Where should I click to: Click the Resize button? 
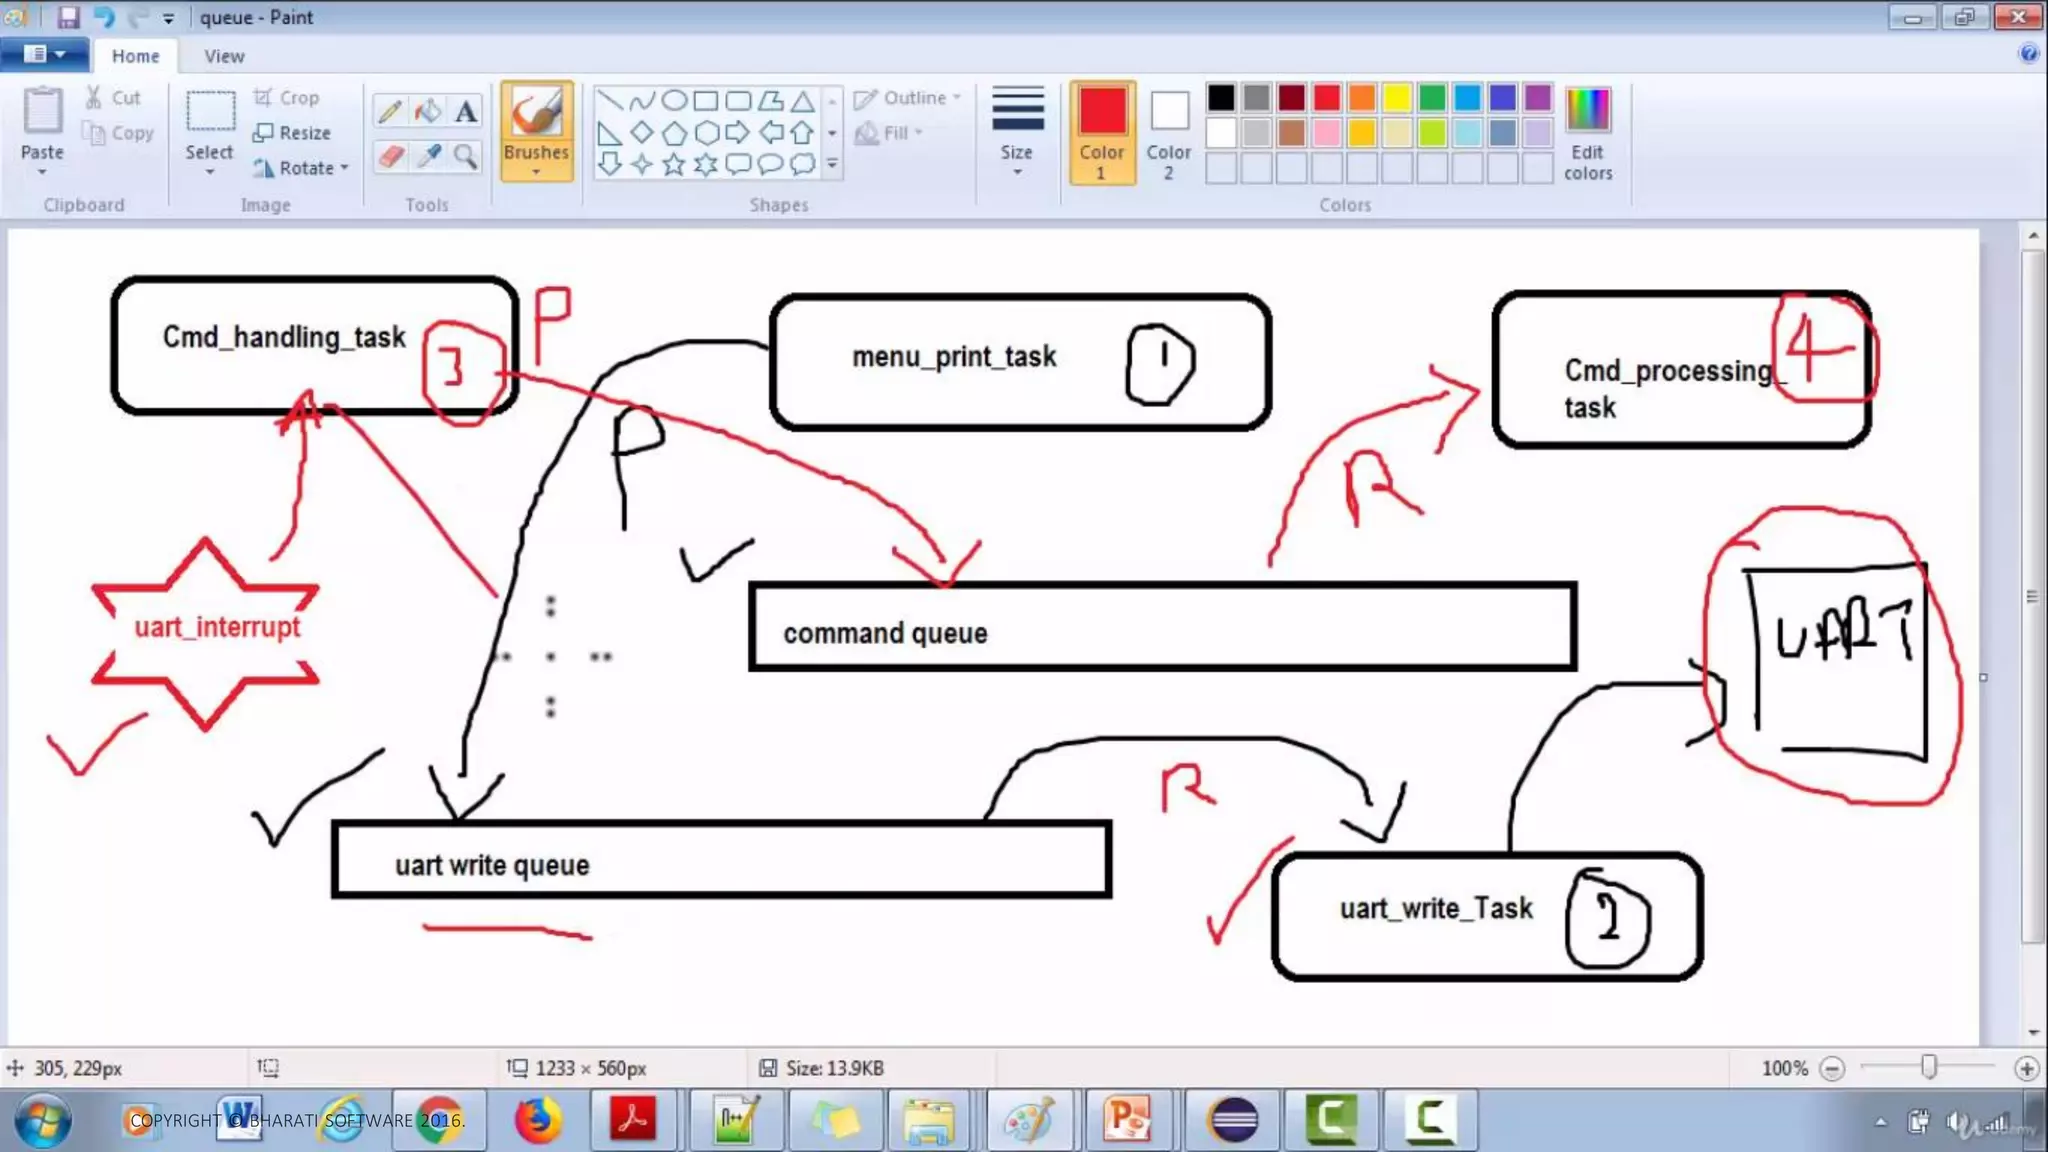pos(292,133)
